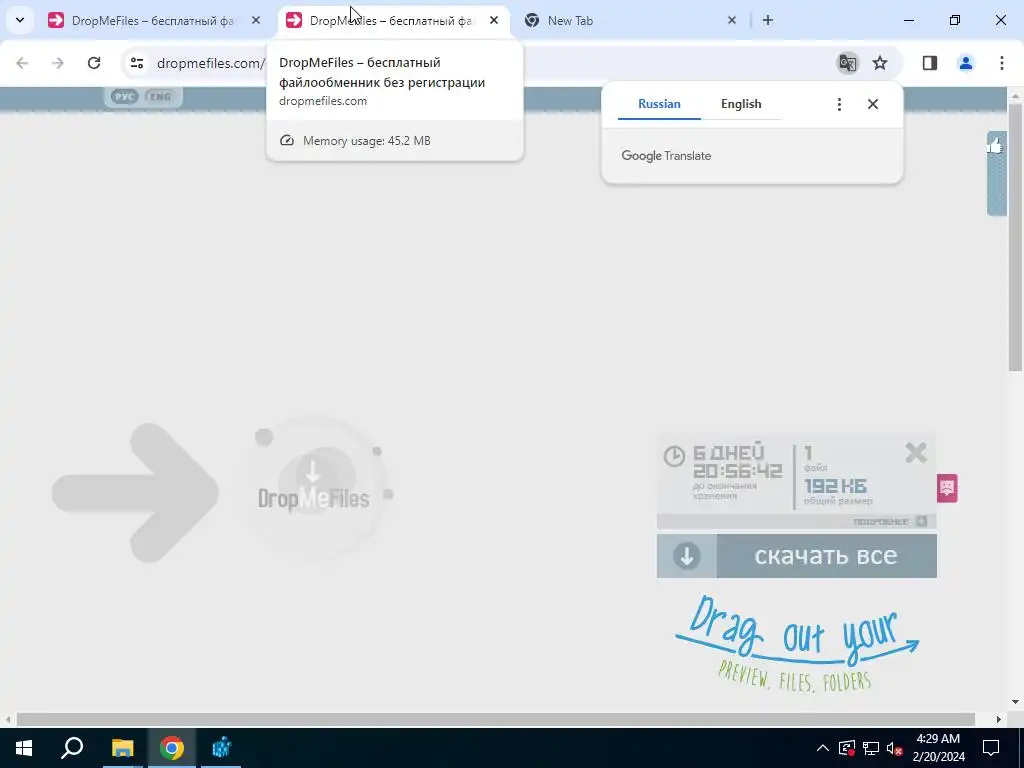This screenshot has height=768, width=1024.
Task: Switch site language to ENG
Action: coord(159,97)
